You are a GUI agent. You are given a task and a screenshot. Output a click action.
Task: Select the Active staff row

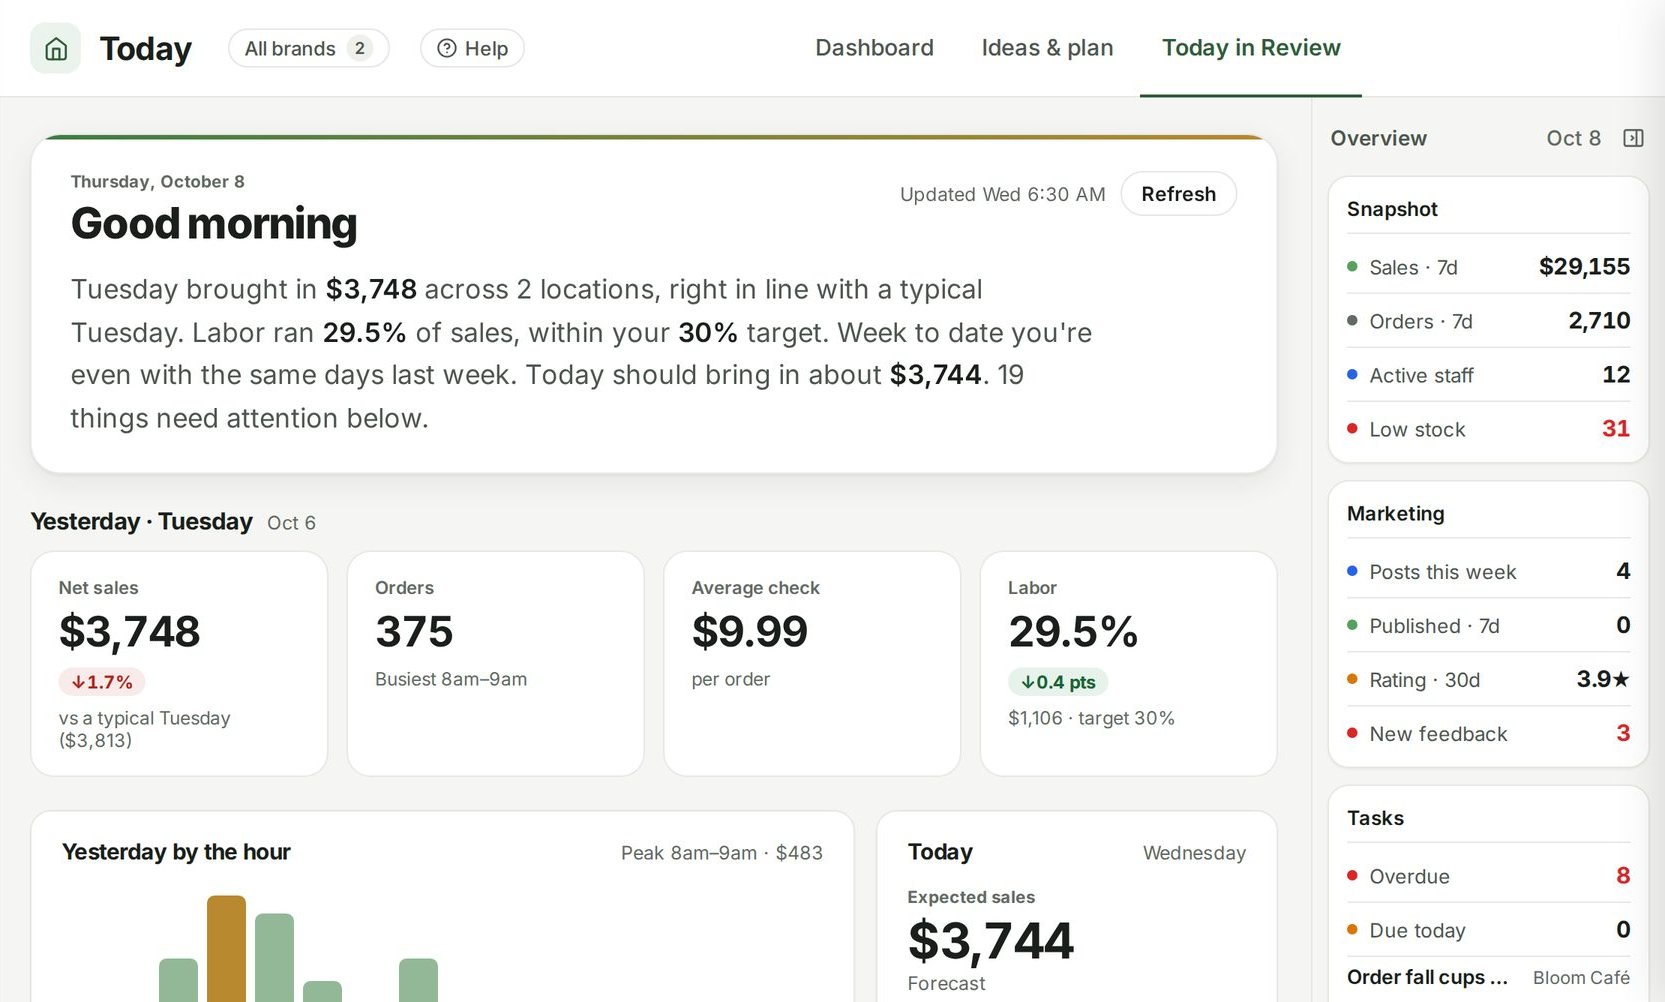(x=1488, y=375)
